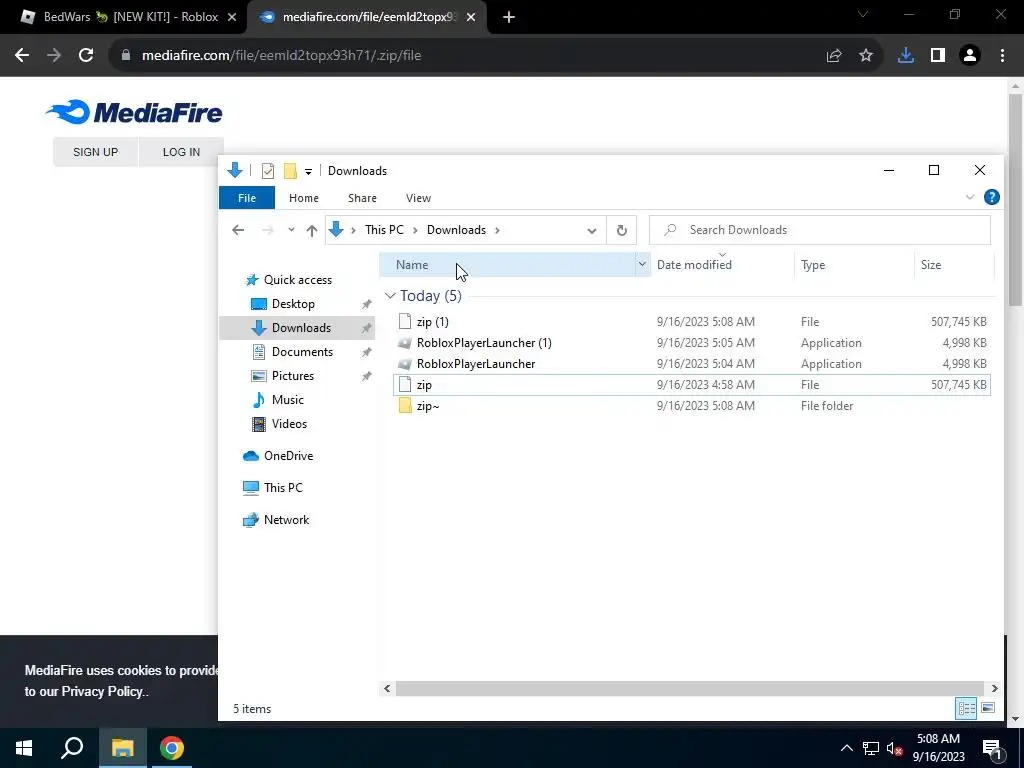The width and height of the screenshot is (1024, 768).
Task: Open the Chrome side panel icon
Action: click(x=938, y=56)
